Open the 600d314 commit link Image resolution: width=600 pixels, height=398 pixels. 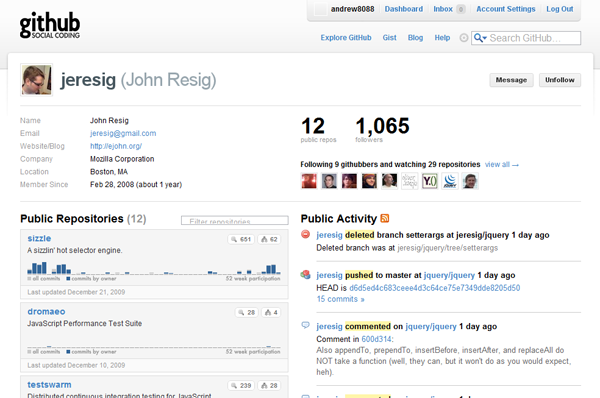click(x=377, y=339)
